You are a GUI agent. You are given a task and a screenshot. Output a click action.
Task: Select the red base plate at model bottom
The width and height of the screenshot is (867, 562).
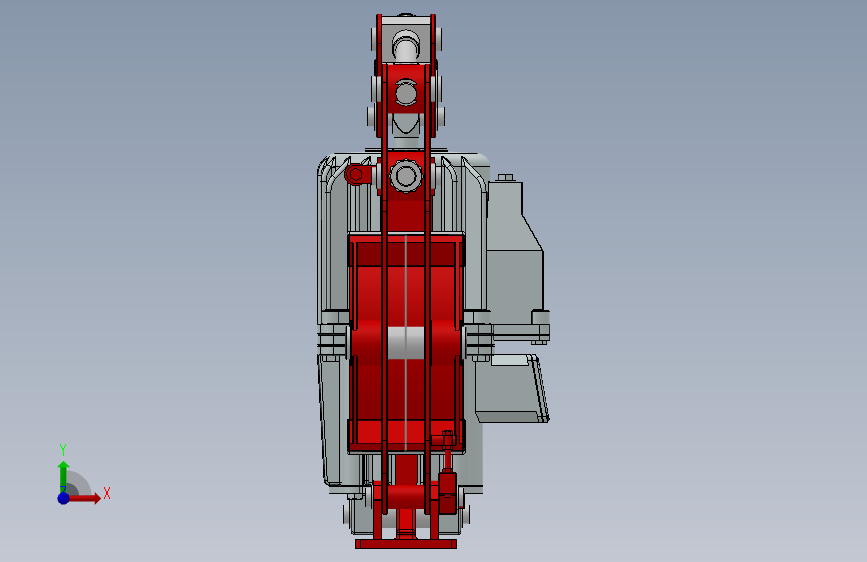tap(406, 544)
